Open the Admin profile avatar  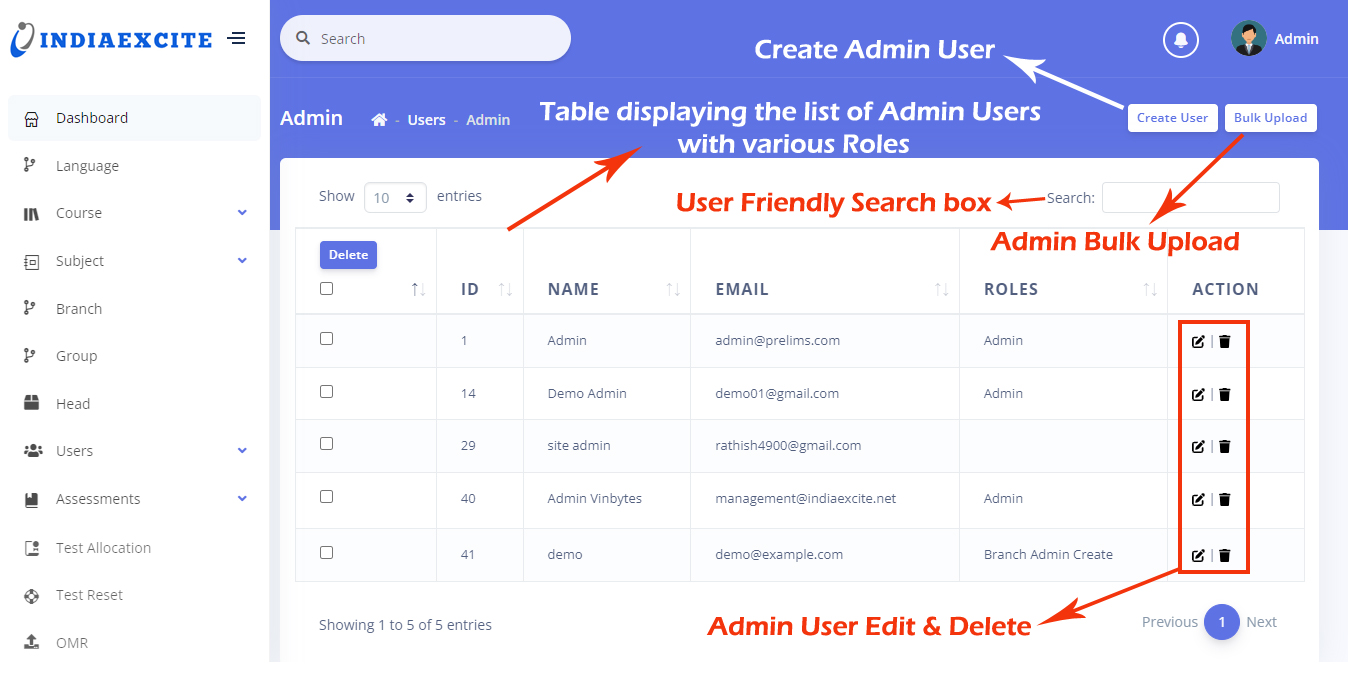(x=1248, y=39)
